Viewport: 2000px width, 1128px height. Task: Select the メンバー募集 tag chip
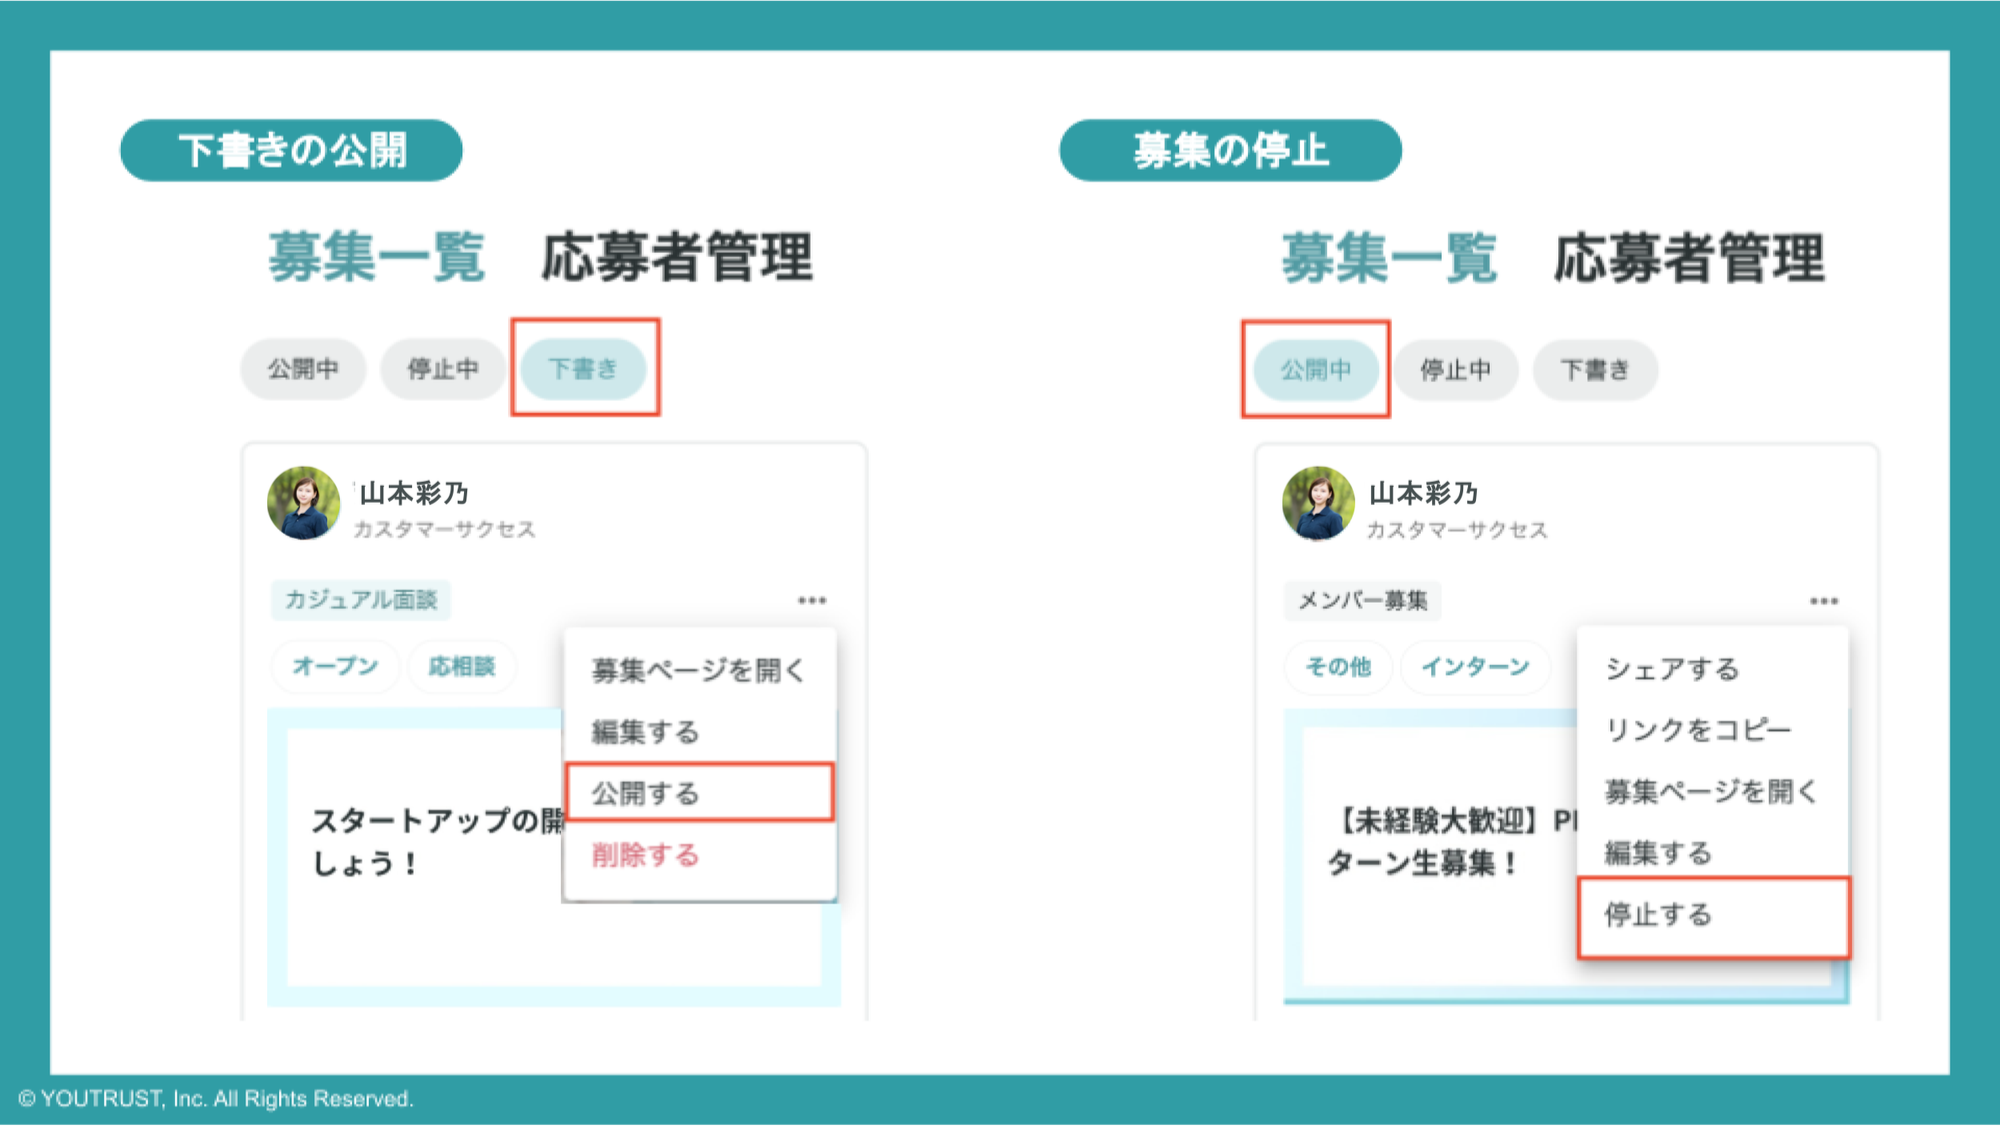click(x=1363, y=601)
